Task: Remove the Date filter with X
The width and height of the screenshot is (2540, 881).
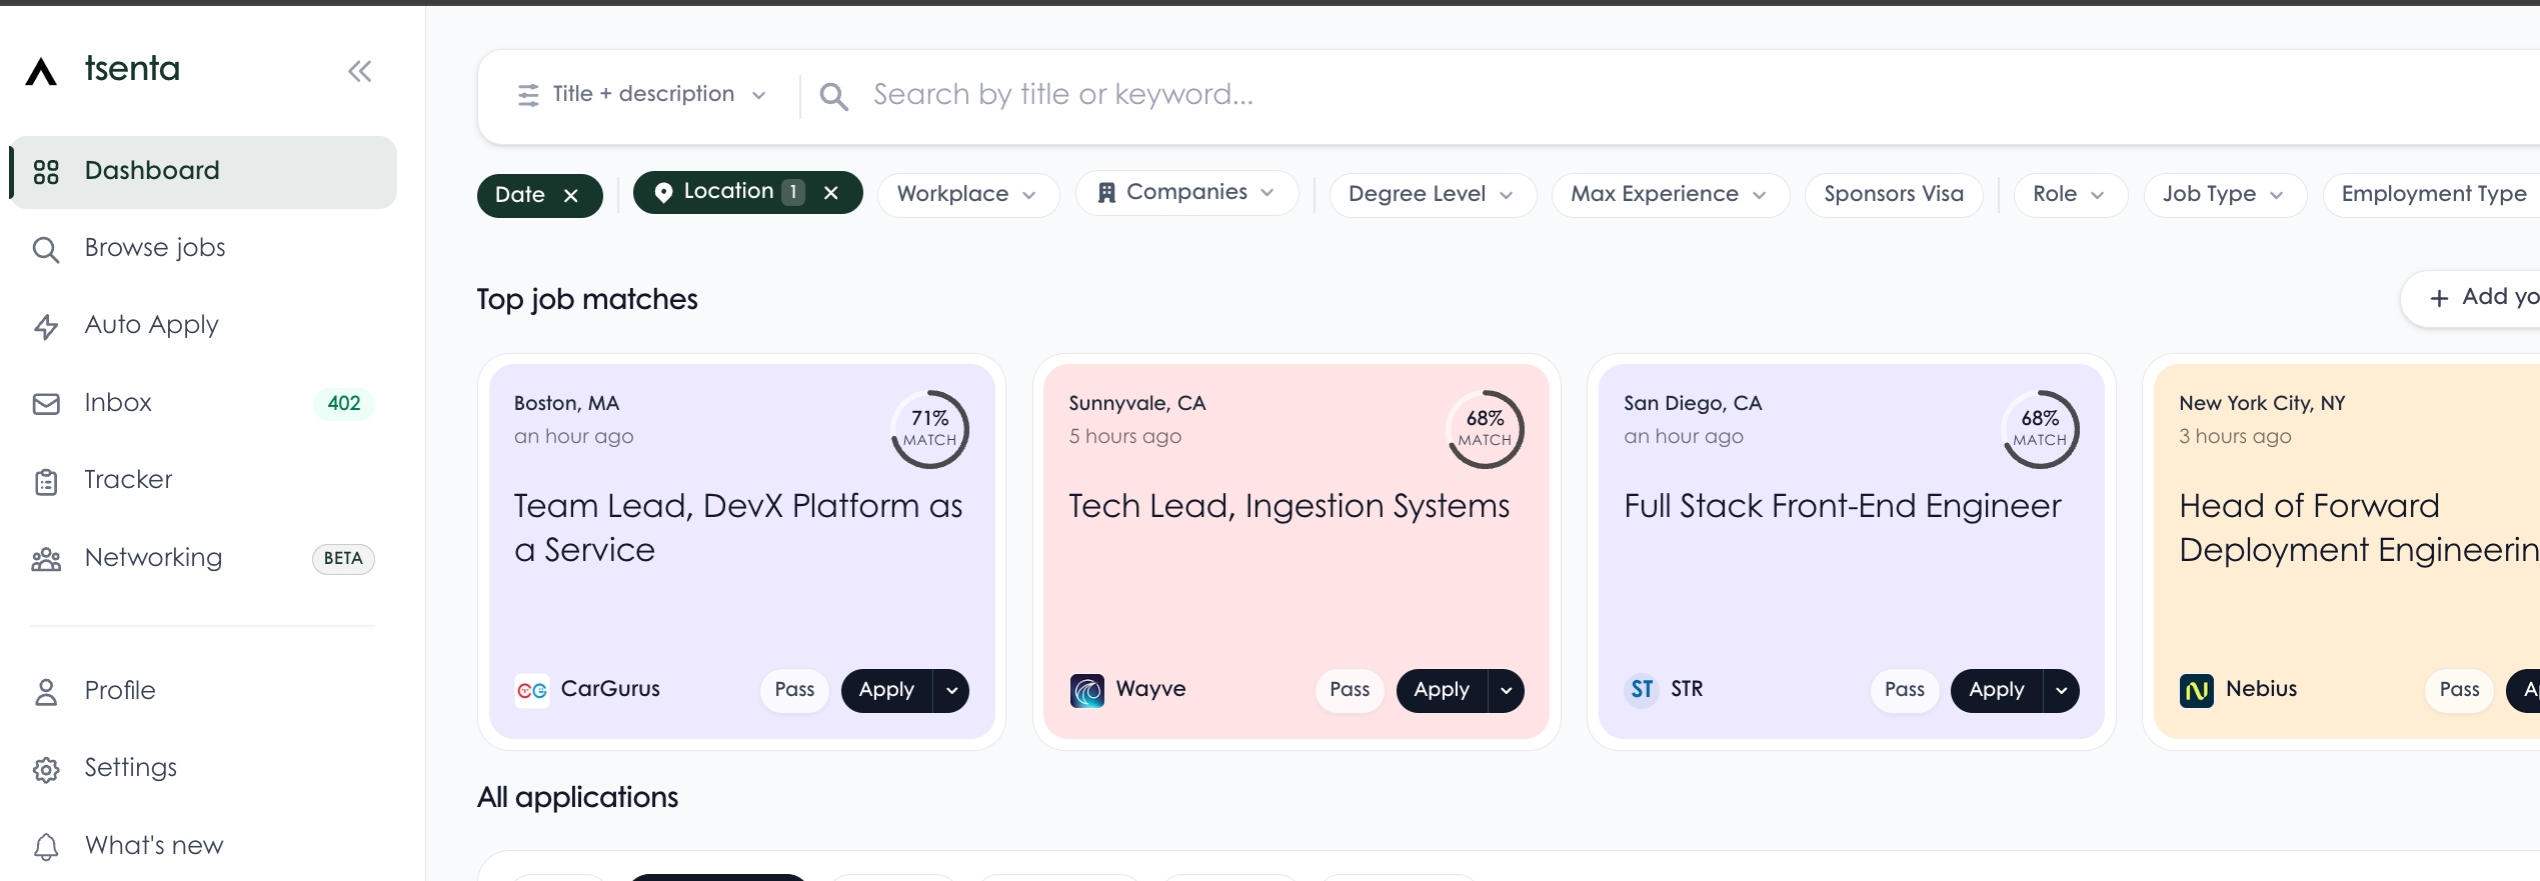Action: click(x=571, y=196)
